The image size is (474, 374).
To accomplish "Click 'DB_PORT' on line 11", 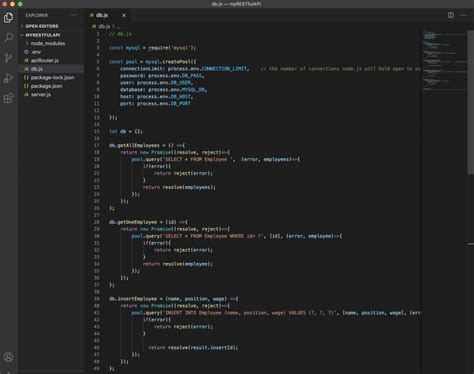I will point(181,104).
